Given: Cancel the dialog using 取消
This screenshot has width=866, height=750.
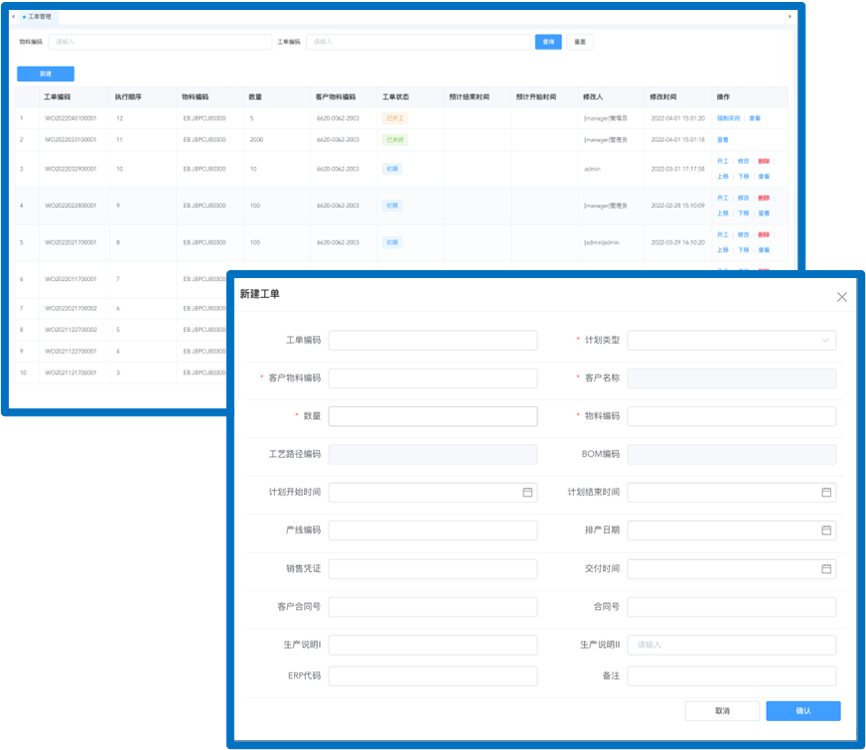Looking at the screenshot, I should click(x=722, y=711).
